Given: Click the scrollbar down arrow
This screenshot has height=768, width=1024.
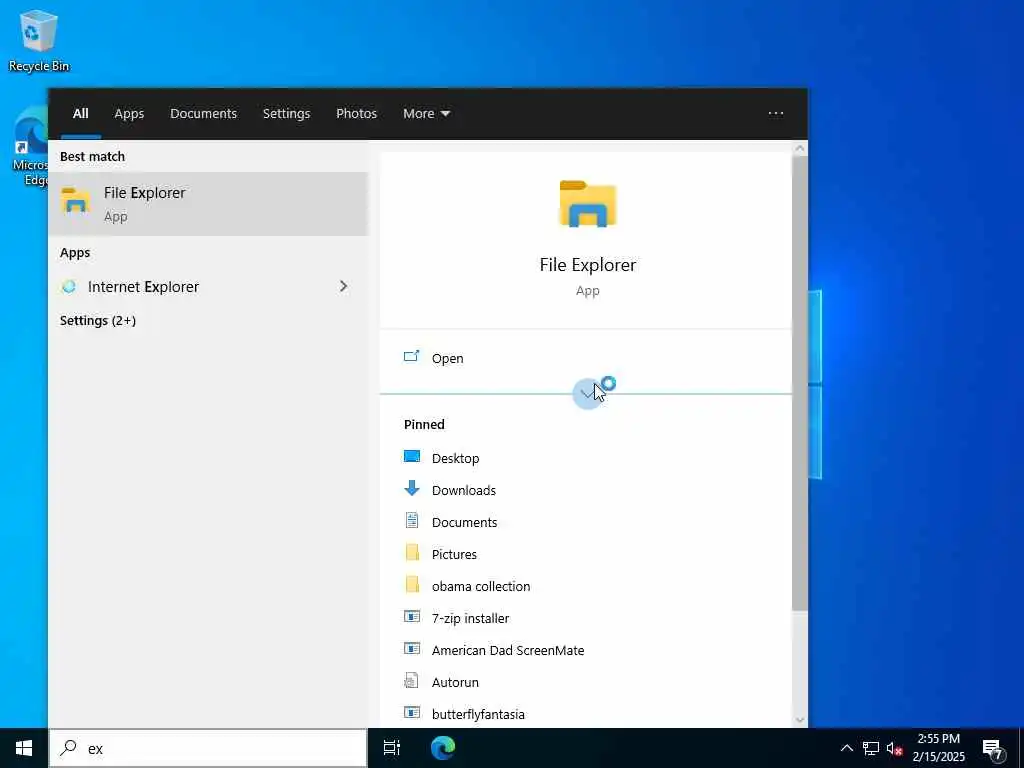Looking at the screenshot, I should [x=799, y=720].
